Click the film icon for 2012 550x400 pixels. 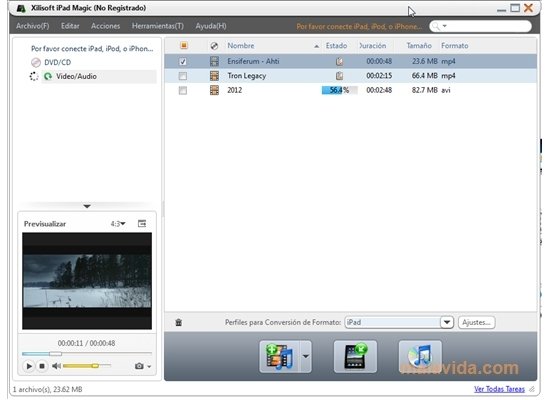(x=214, y=90)
